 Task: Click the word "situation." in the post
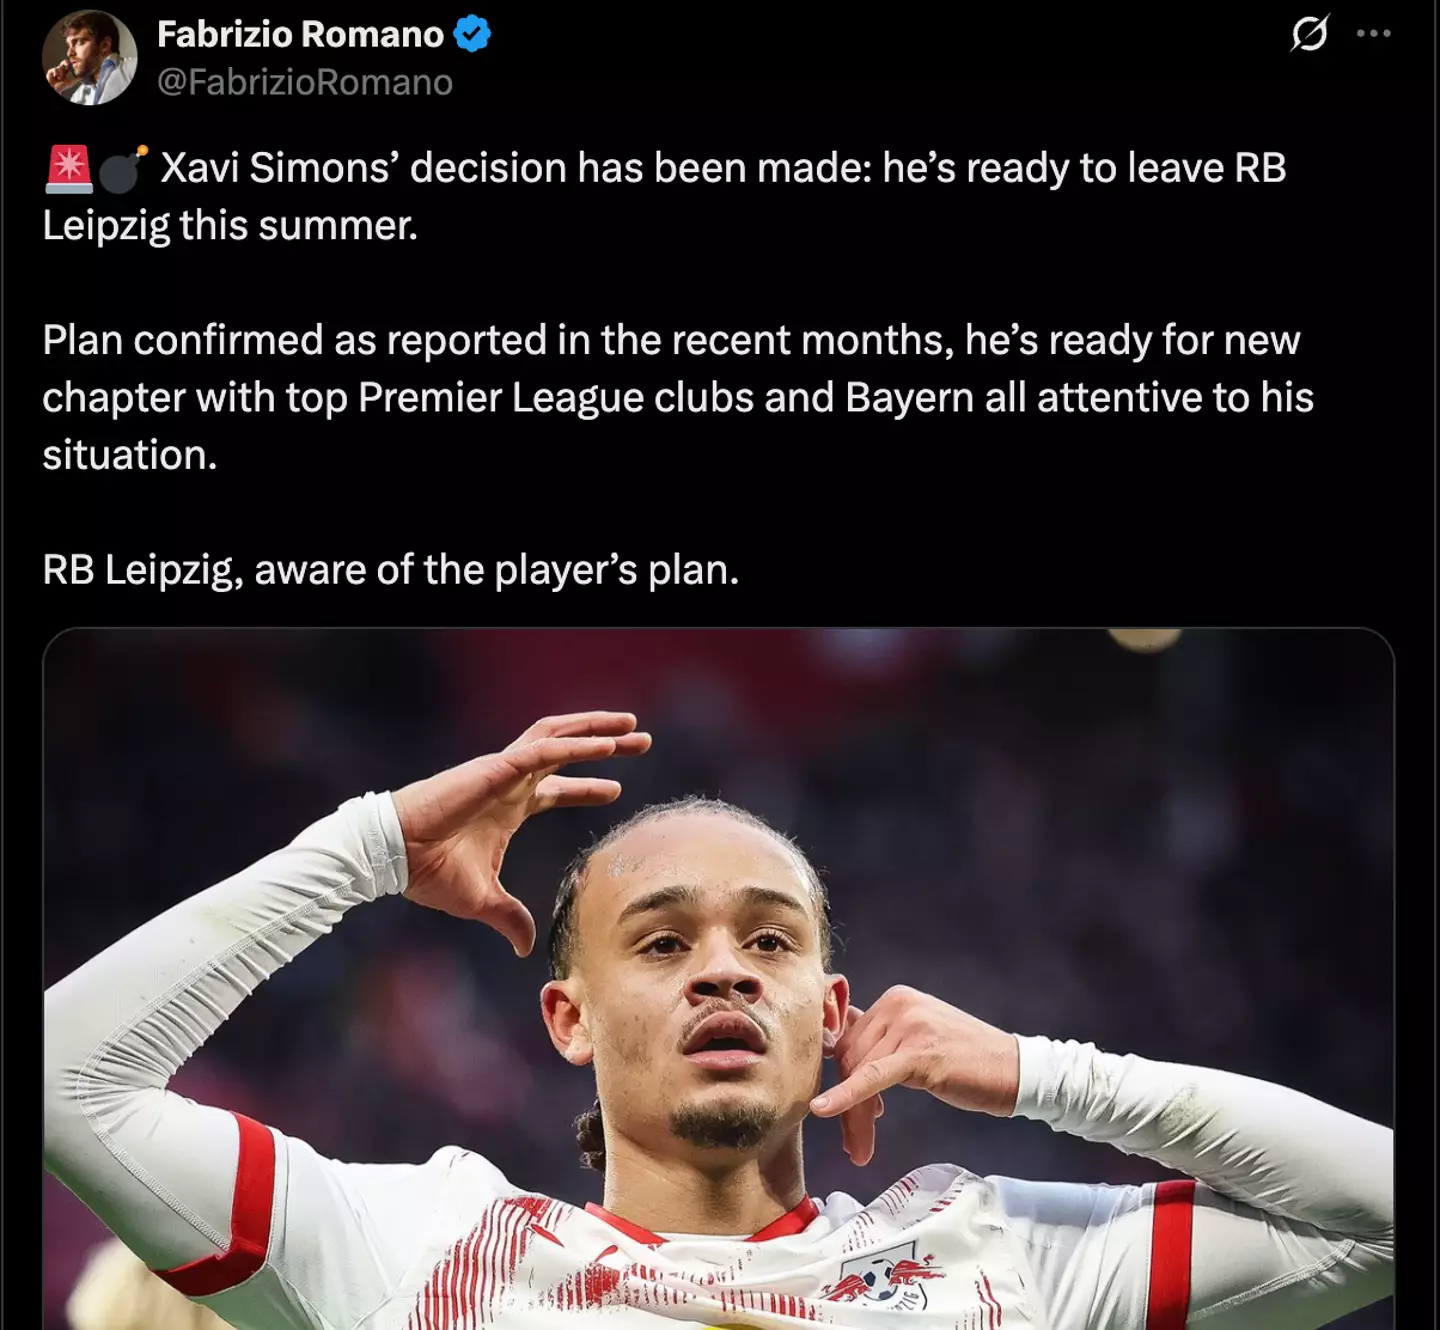click(130, 455)
